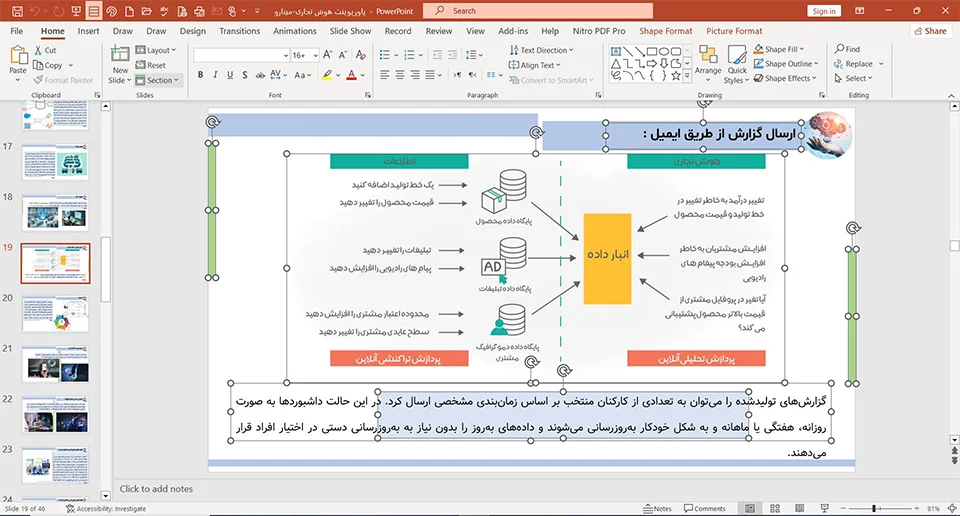Quick print icon in title bar
Viewport: 960px width, 516px height.
pos(199,11)
